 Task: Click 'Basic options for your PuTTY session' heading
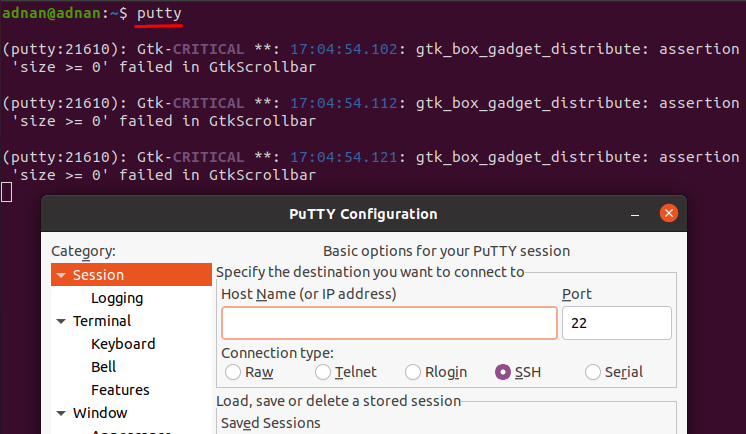pyautogui.click(x=446, y=251)
